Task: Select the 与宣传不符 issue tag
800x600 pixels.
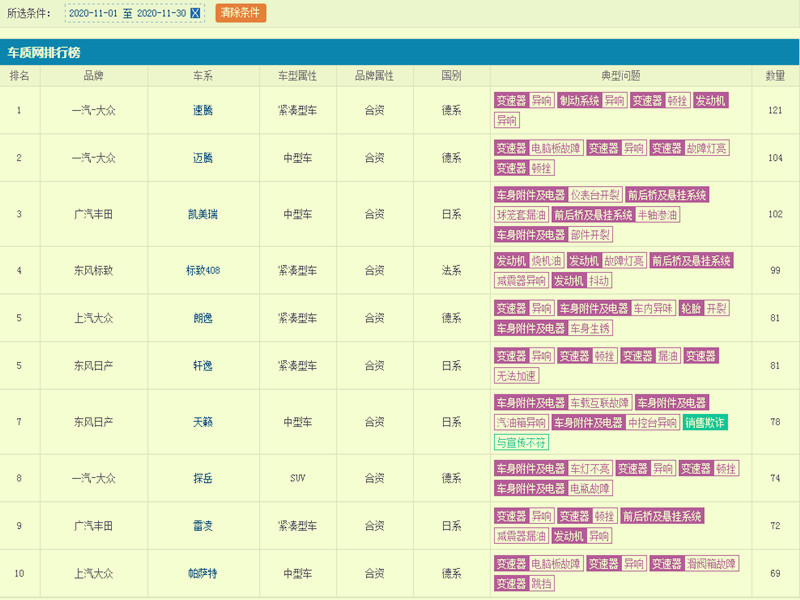Action: pos(521,442)
